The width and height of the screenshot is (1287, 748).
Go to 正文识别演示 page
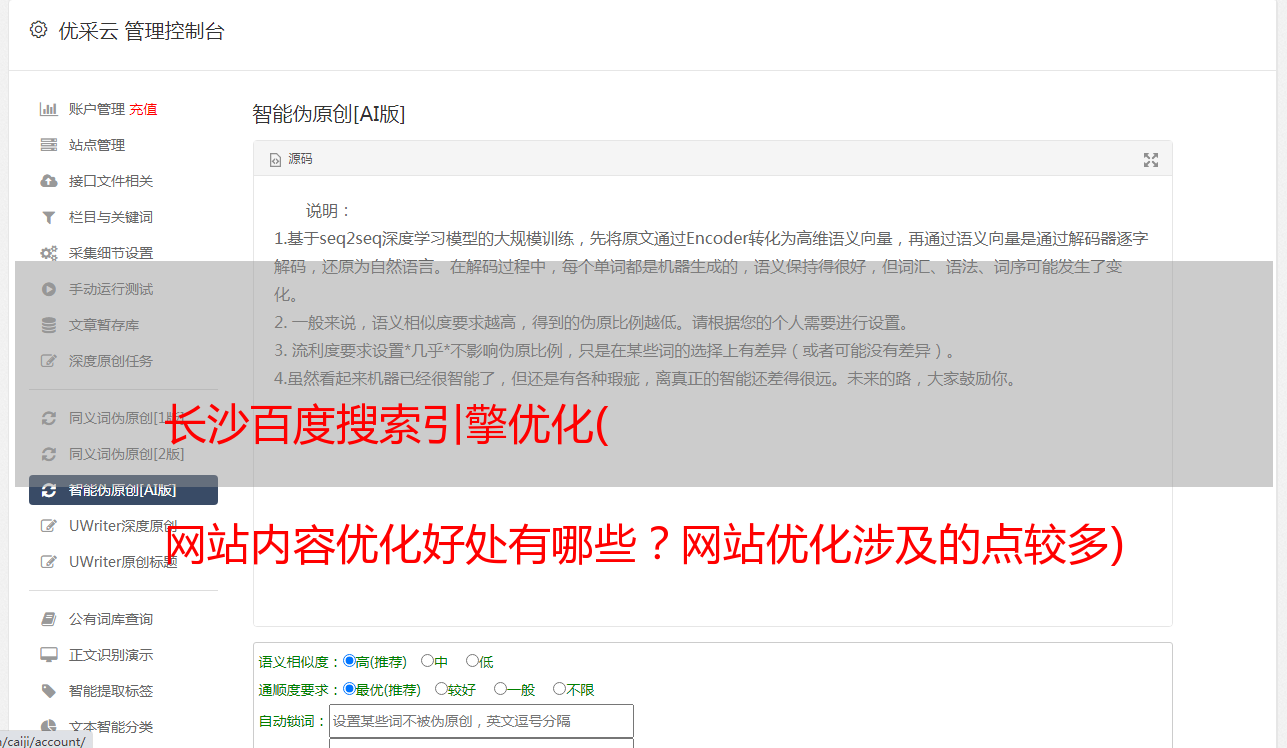tap(111, 655)
